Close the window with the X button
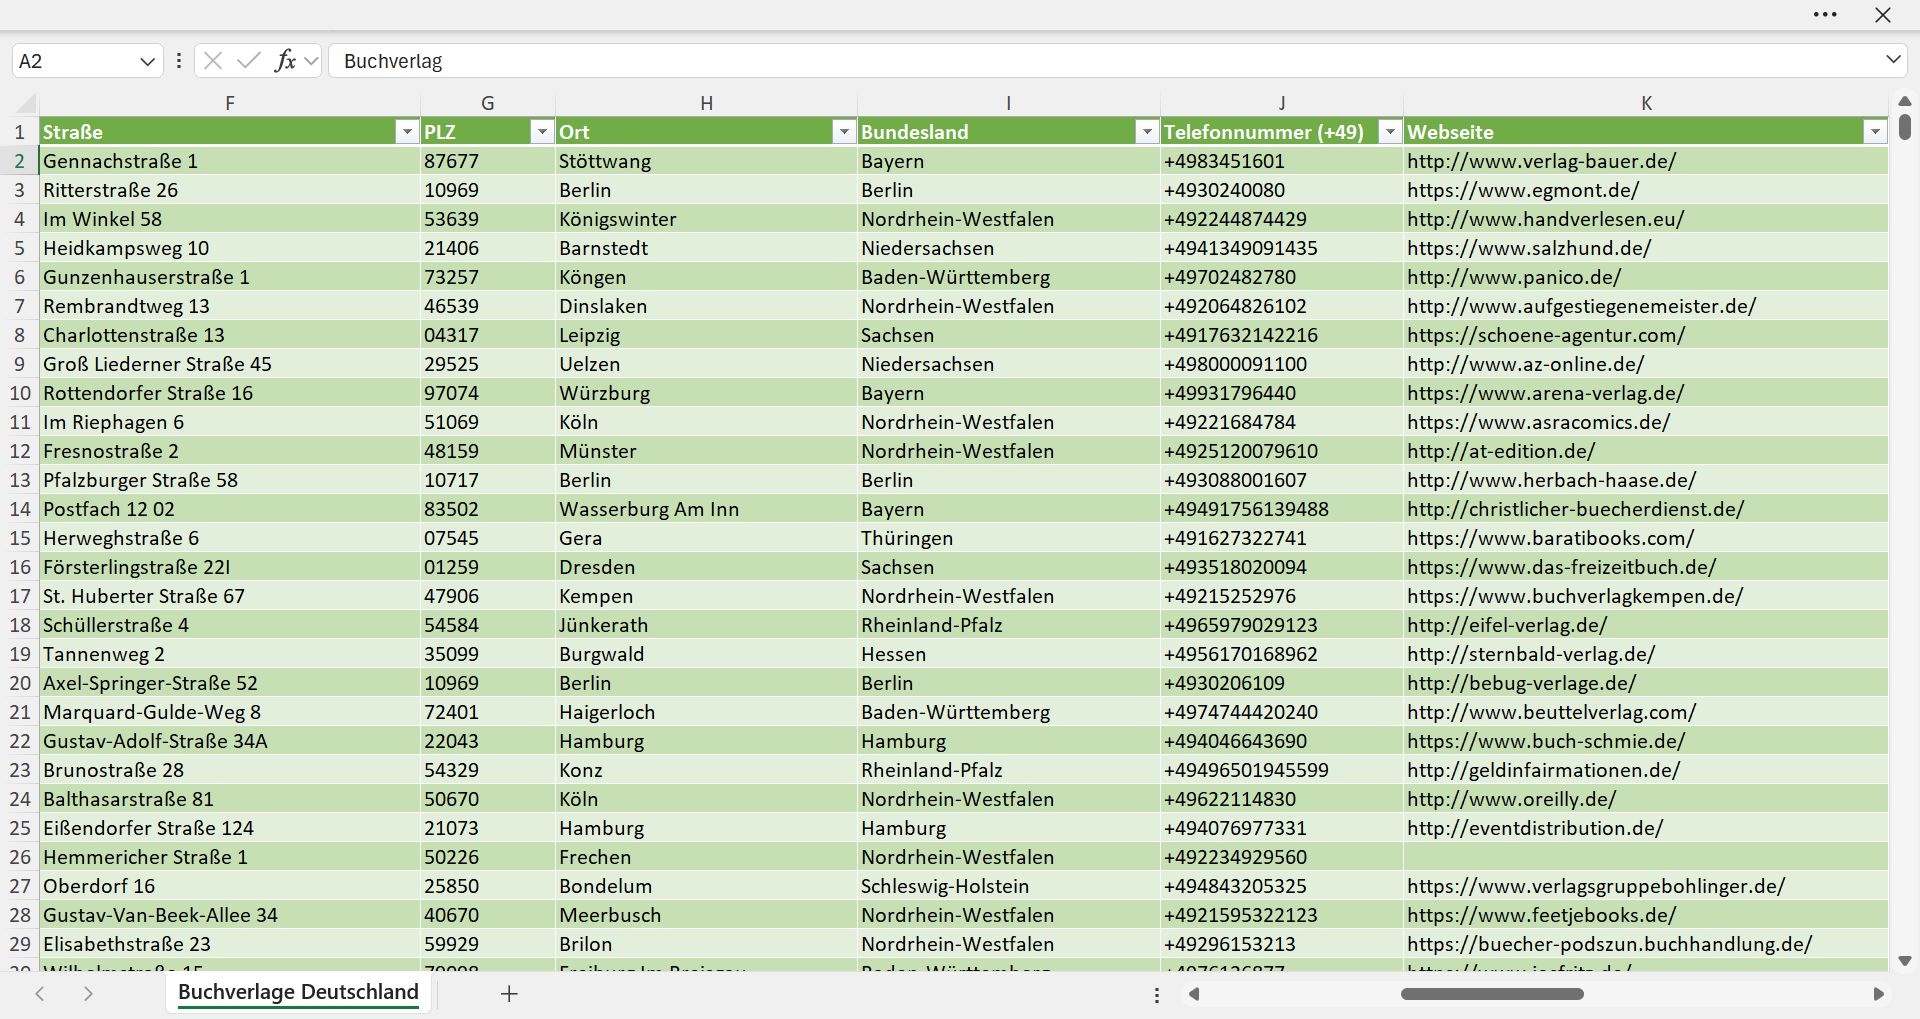The image size is (1920, 1019). [1883, 15]
